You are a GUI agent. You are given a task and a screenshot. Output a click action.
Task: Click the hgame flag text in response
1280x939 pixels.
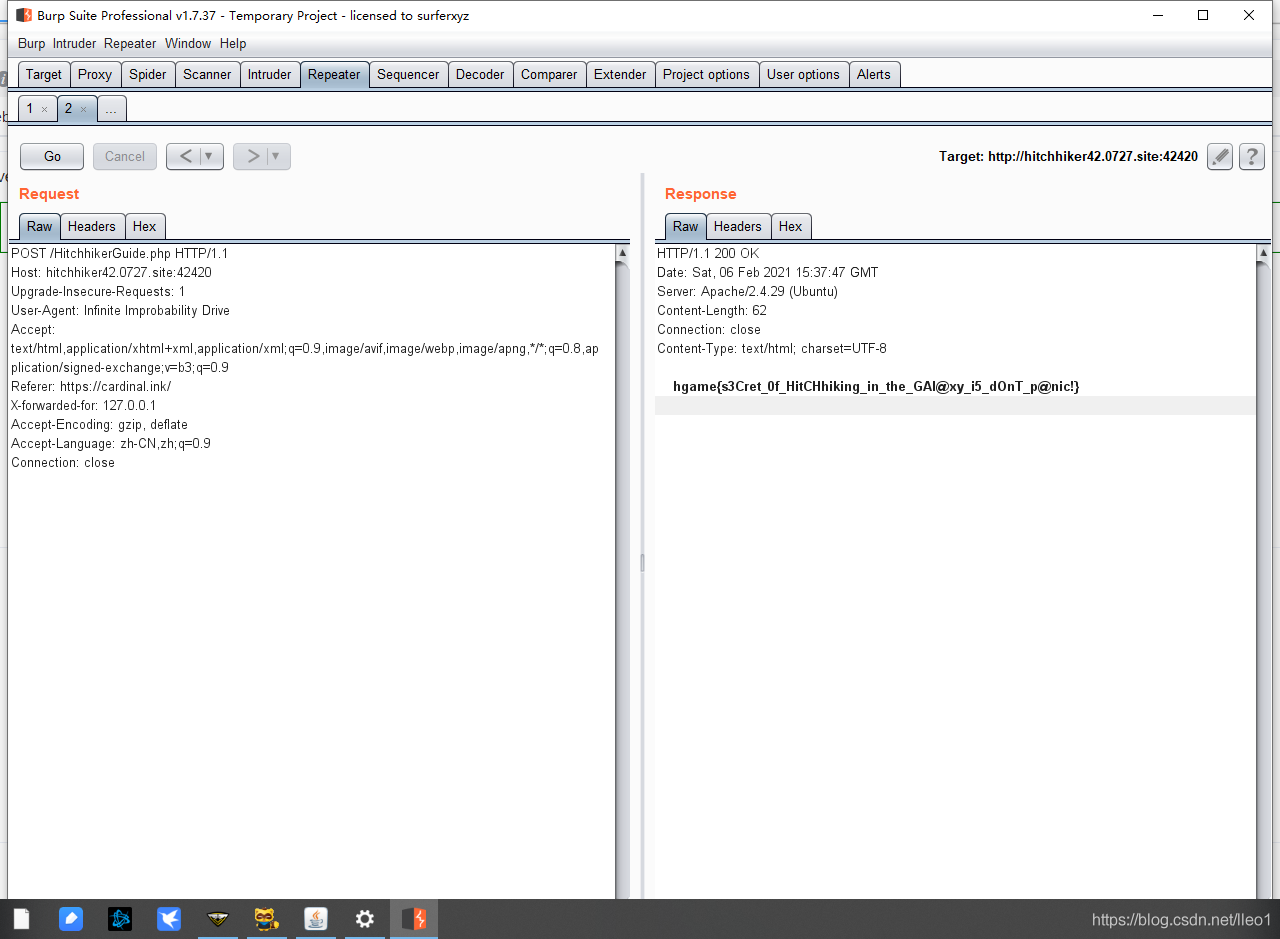877,387
